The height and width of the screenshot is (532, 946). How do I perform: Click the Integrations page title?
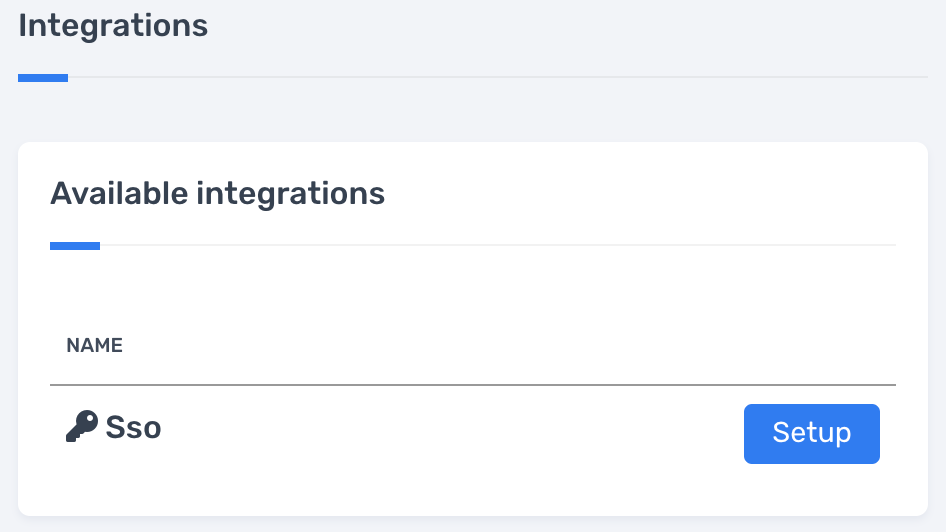point(113,25)
